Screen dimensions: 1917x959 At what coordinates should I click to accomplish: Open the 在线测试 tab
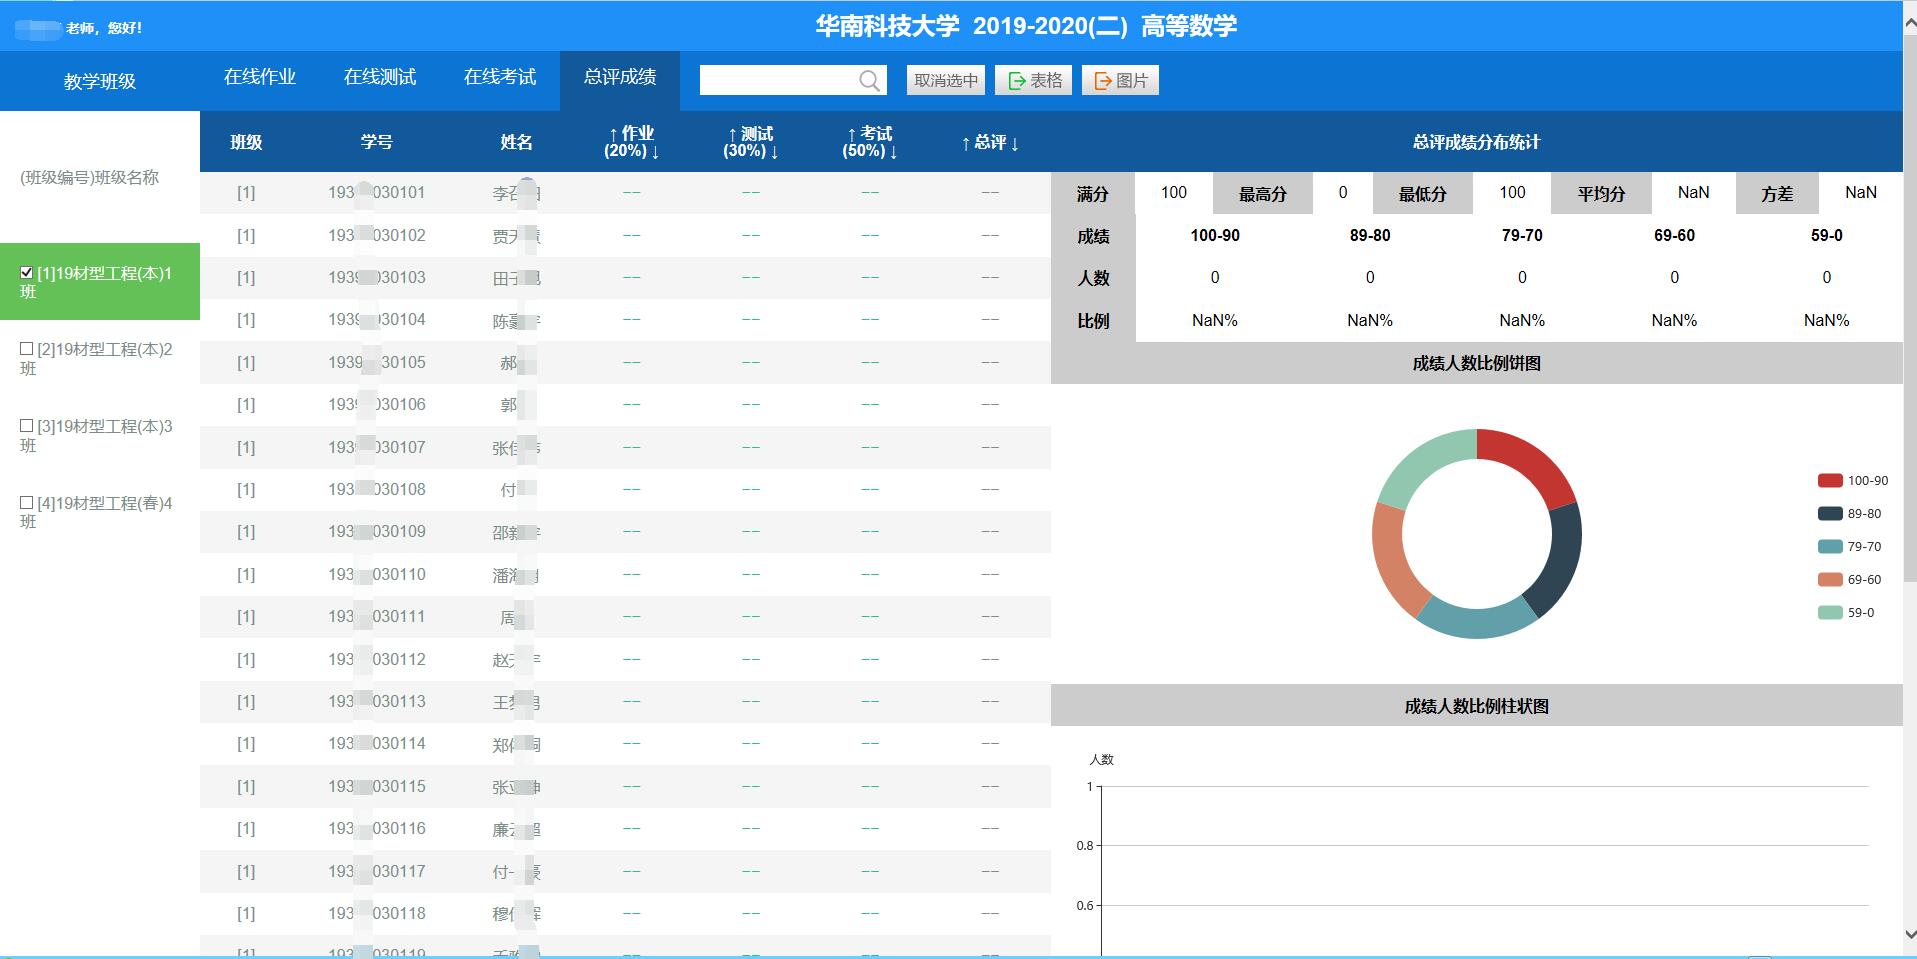click(x=380, y=77)
